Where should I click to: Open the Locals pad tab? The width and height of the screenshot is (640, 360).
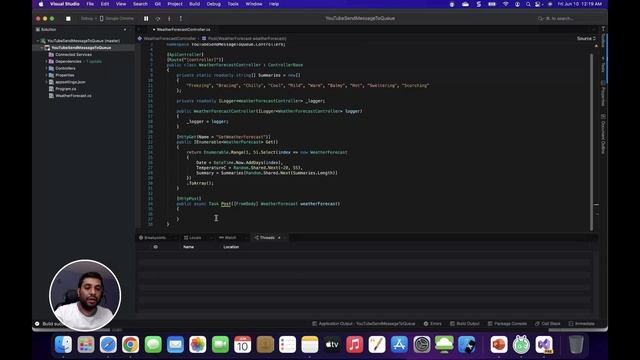coord(193,238)
